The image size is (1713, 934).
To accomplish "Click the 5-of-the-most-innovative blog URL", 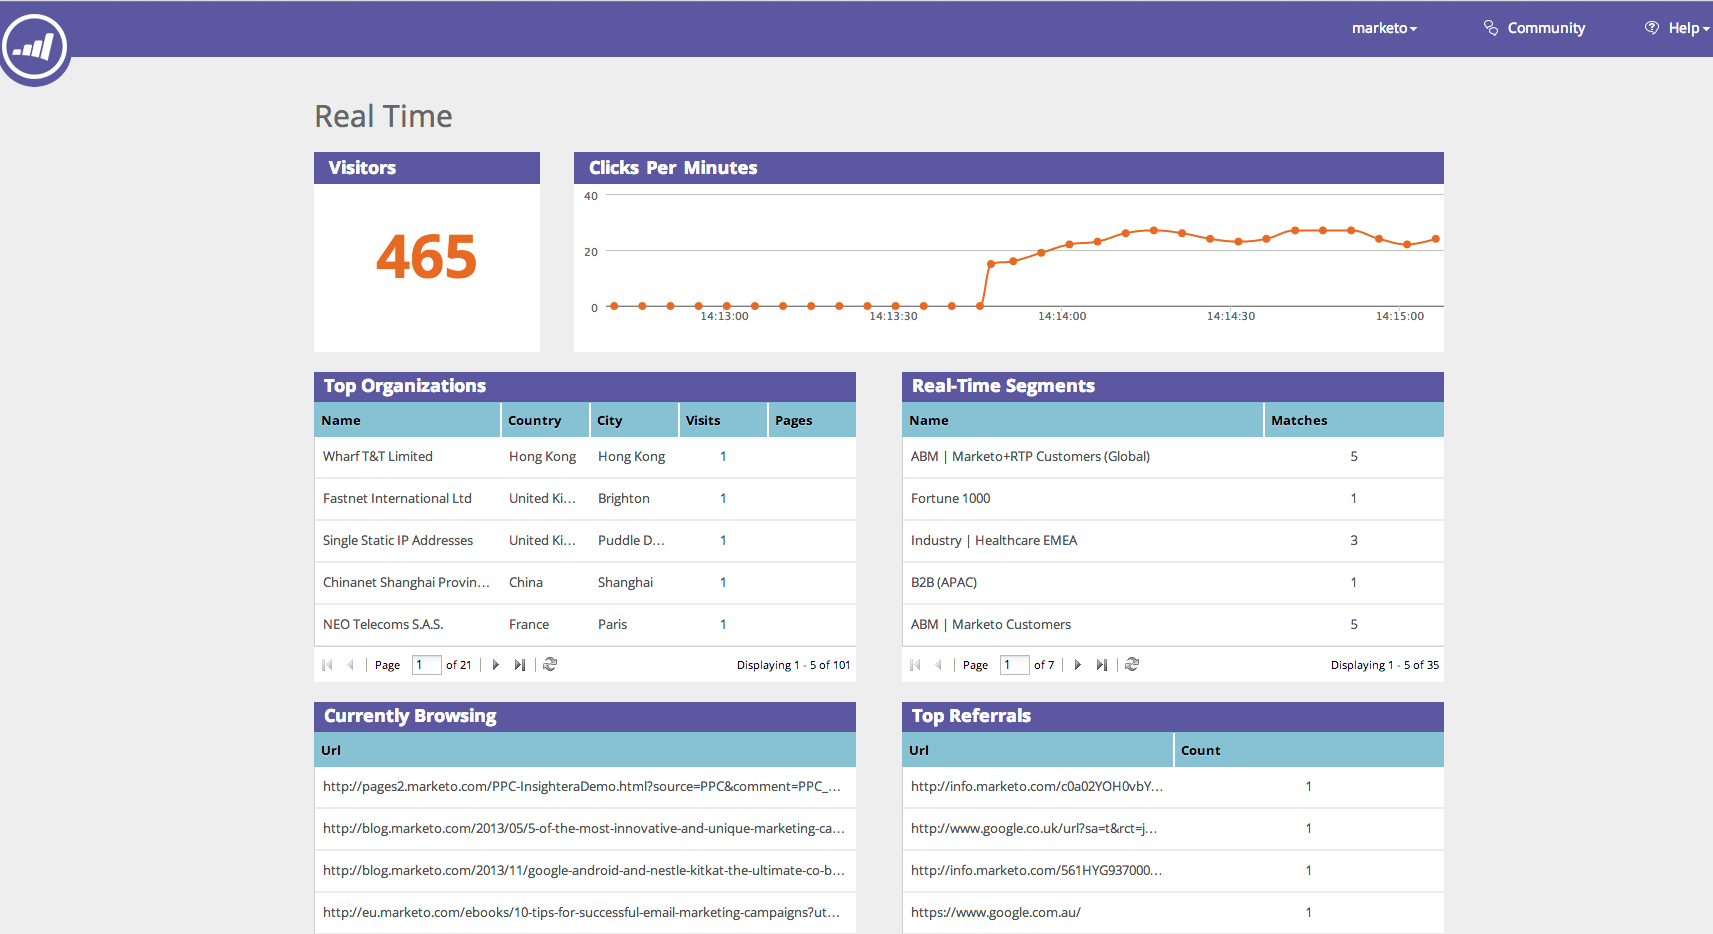I will [x=584, y=829].
